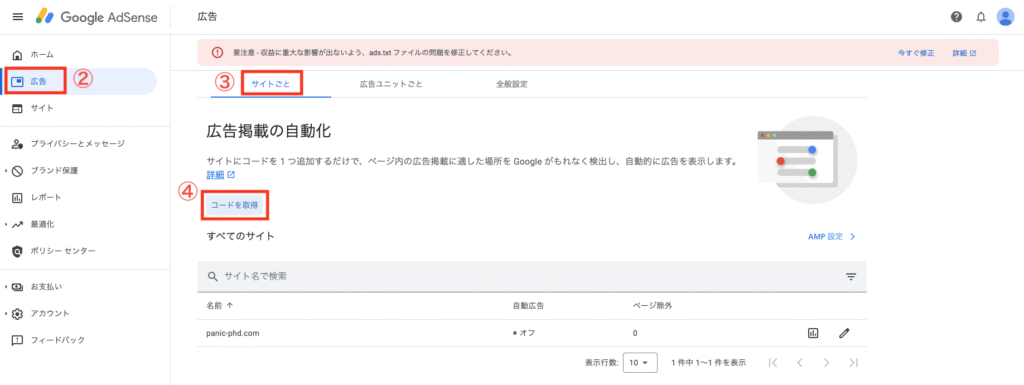Click the search magnifier icon in site search
Screen dimensions: 1024x385
[x=212, y=276]
